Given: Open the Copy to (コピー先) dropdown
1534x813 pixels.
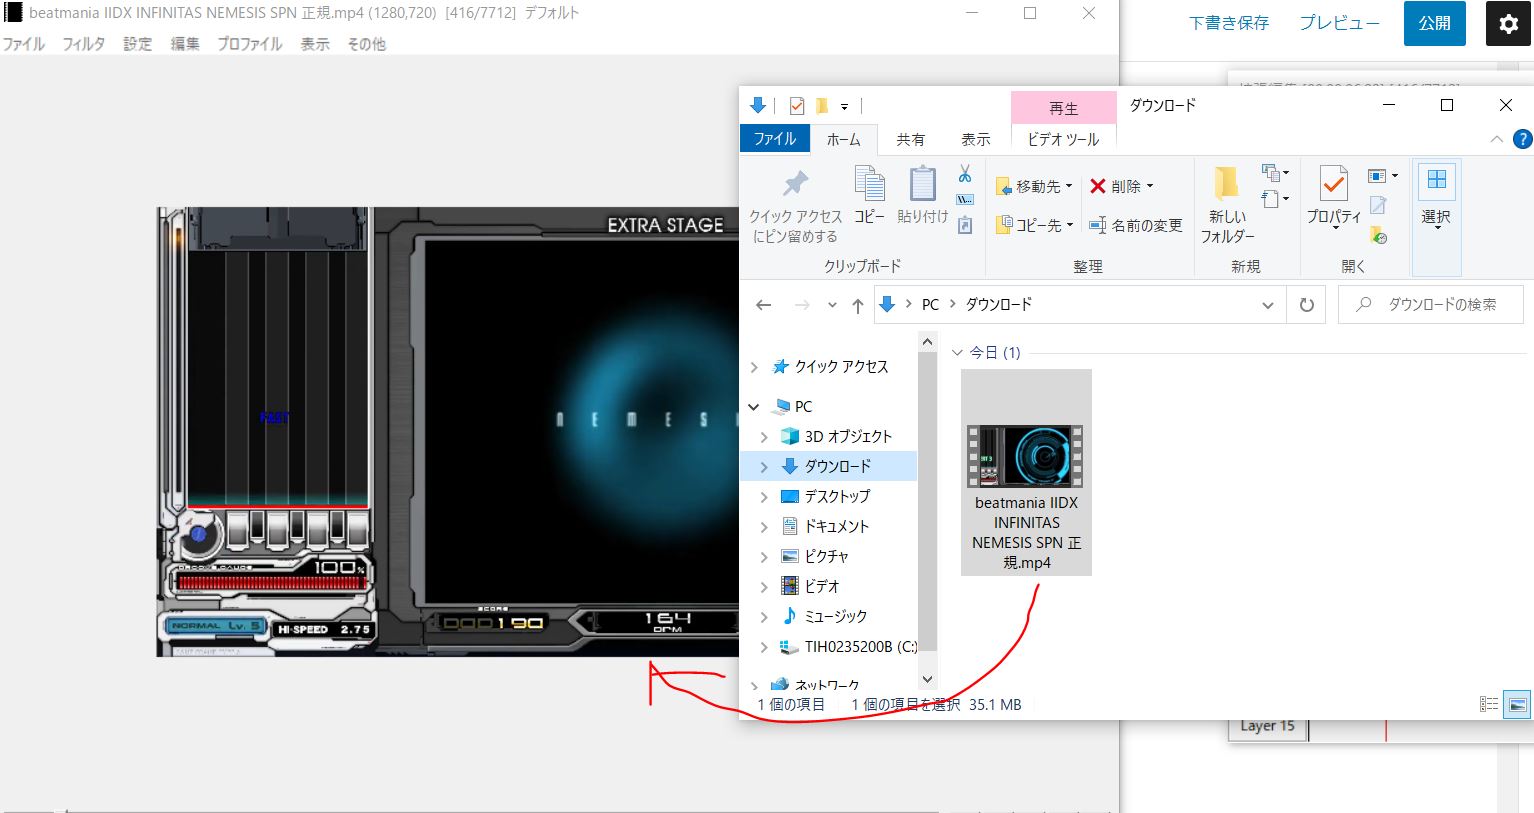Looking at the screenshot, I should point(1034,225).
